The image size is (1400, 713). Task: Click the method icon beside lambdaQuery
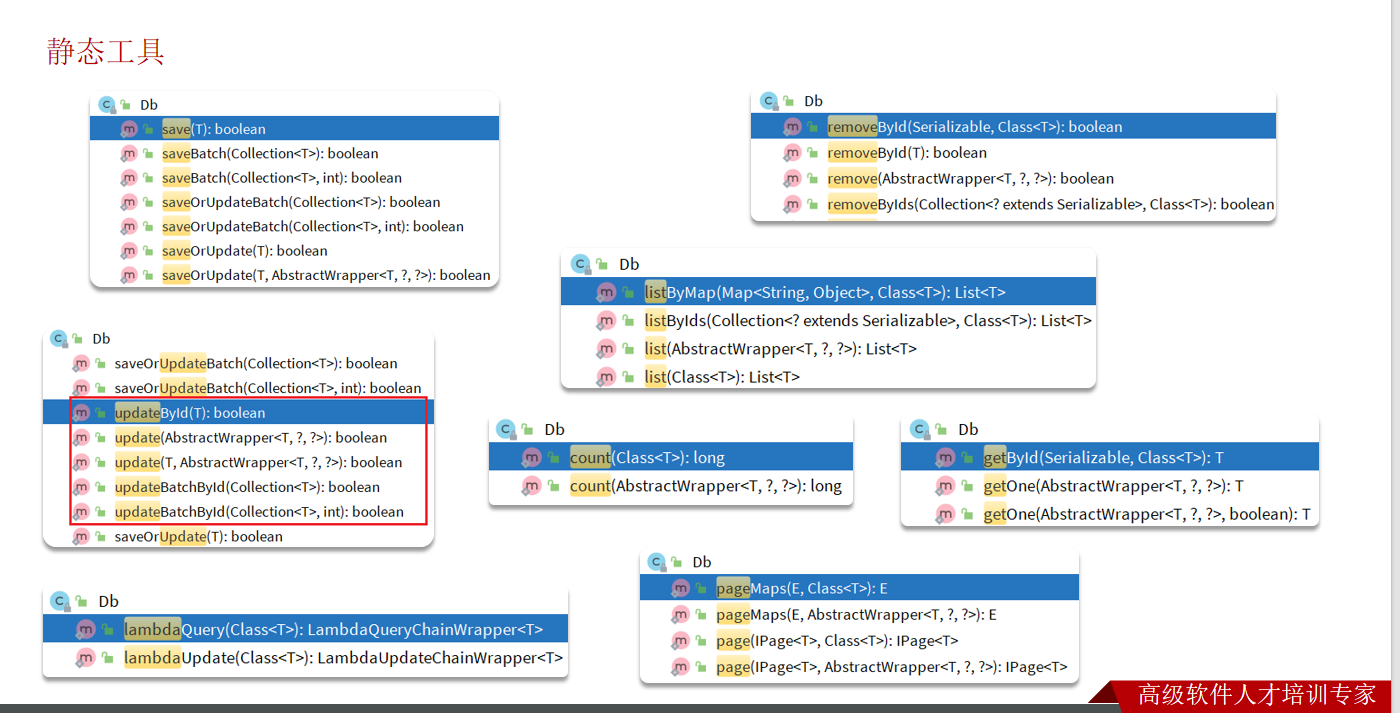click(x=86, y=630)
